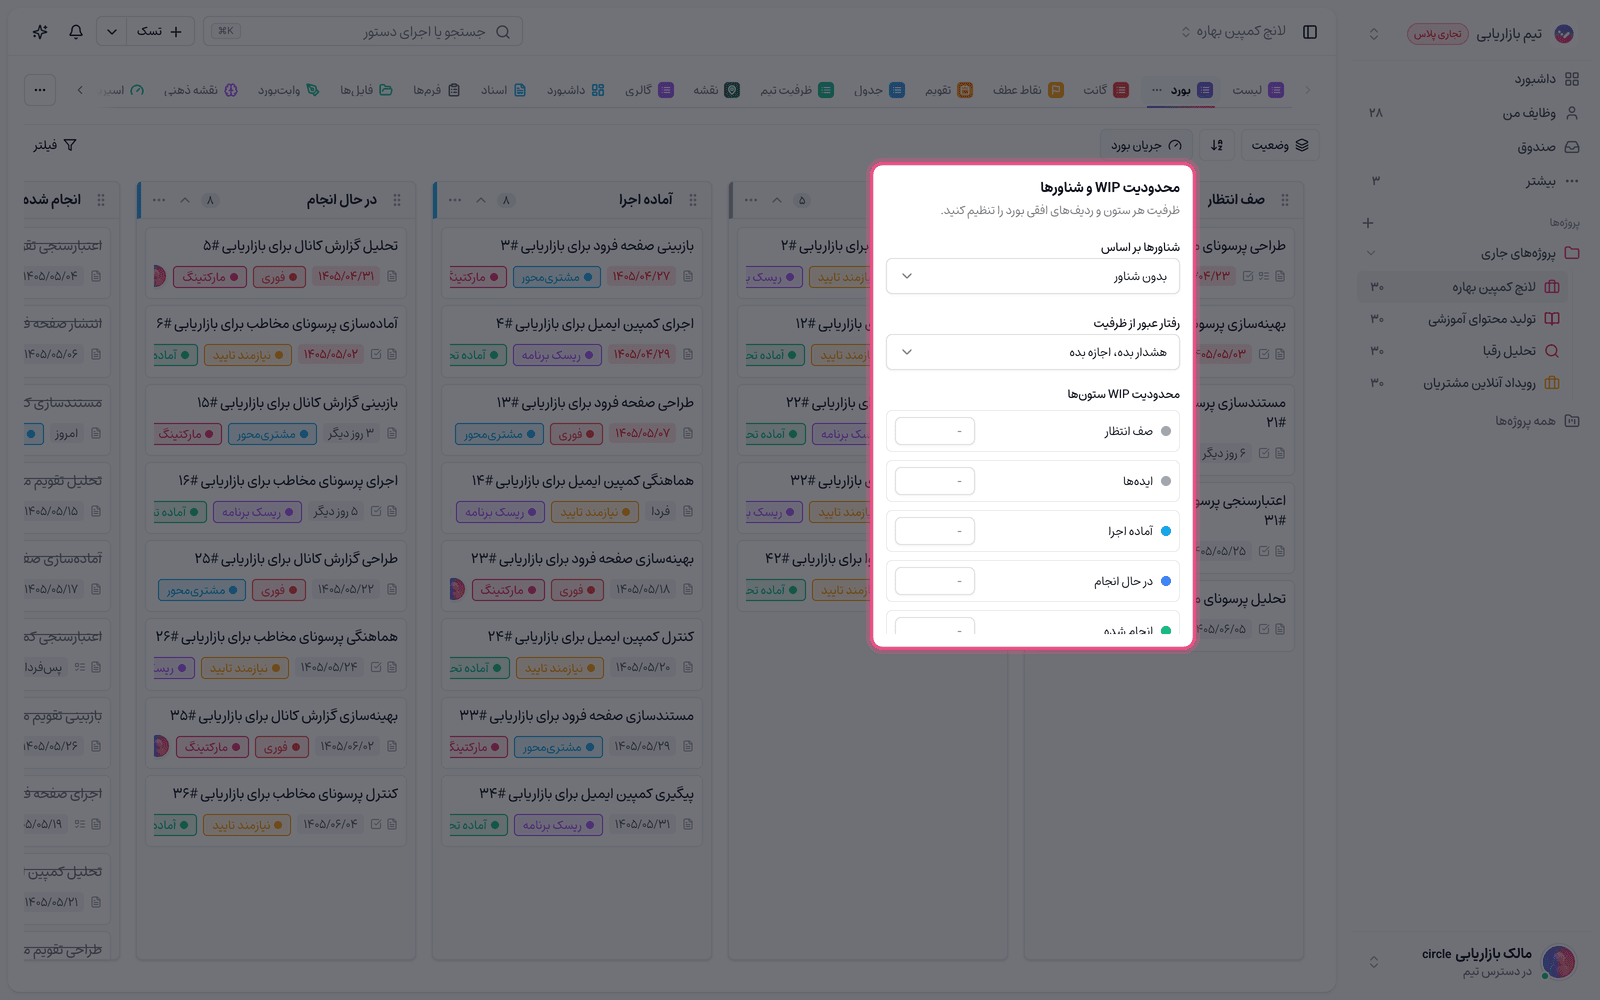The width and height of the screenshot is (1600, 1000).
Task: Click the gray color dot for صف انتظار
Action: 1166,431
